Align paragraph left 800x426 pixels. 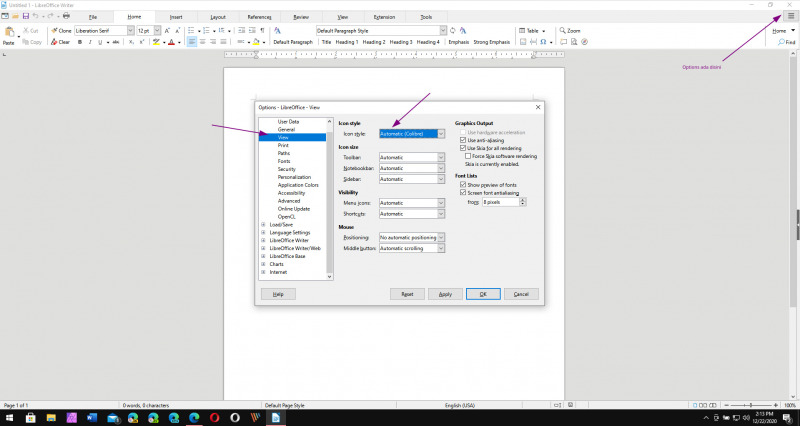192,42
